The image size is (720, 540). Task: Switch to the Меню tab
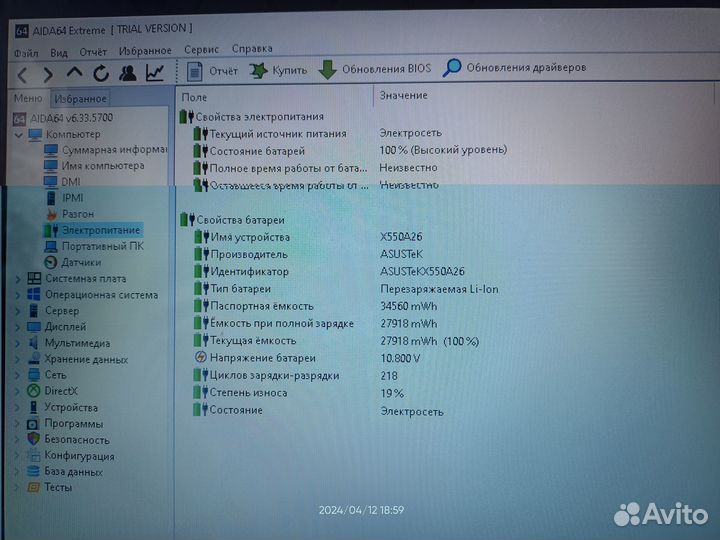[x=28, y=98]
